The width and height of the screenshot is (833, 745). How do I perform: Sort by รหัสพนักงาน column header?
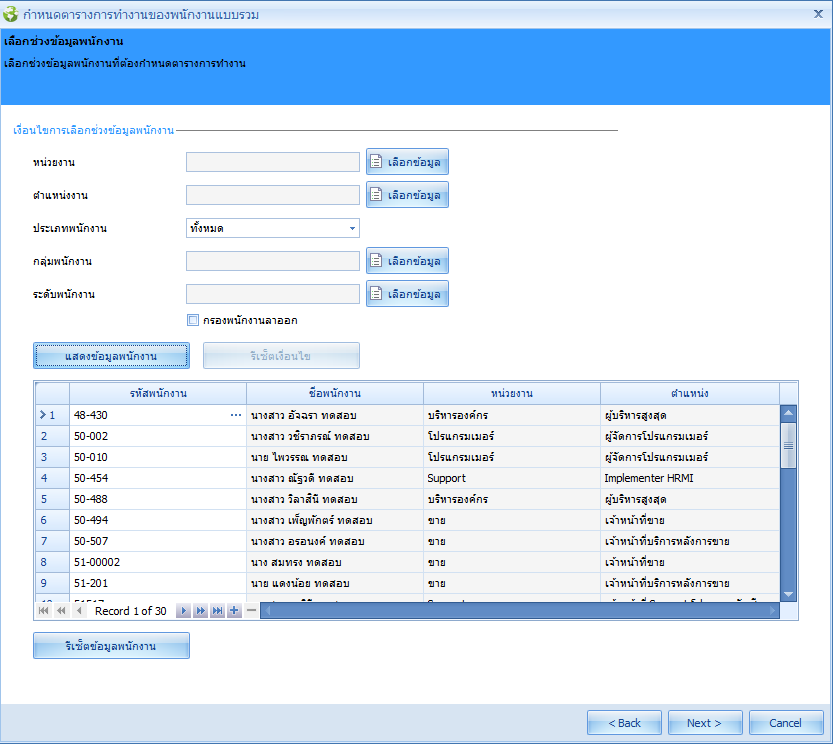[158, 394]
